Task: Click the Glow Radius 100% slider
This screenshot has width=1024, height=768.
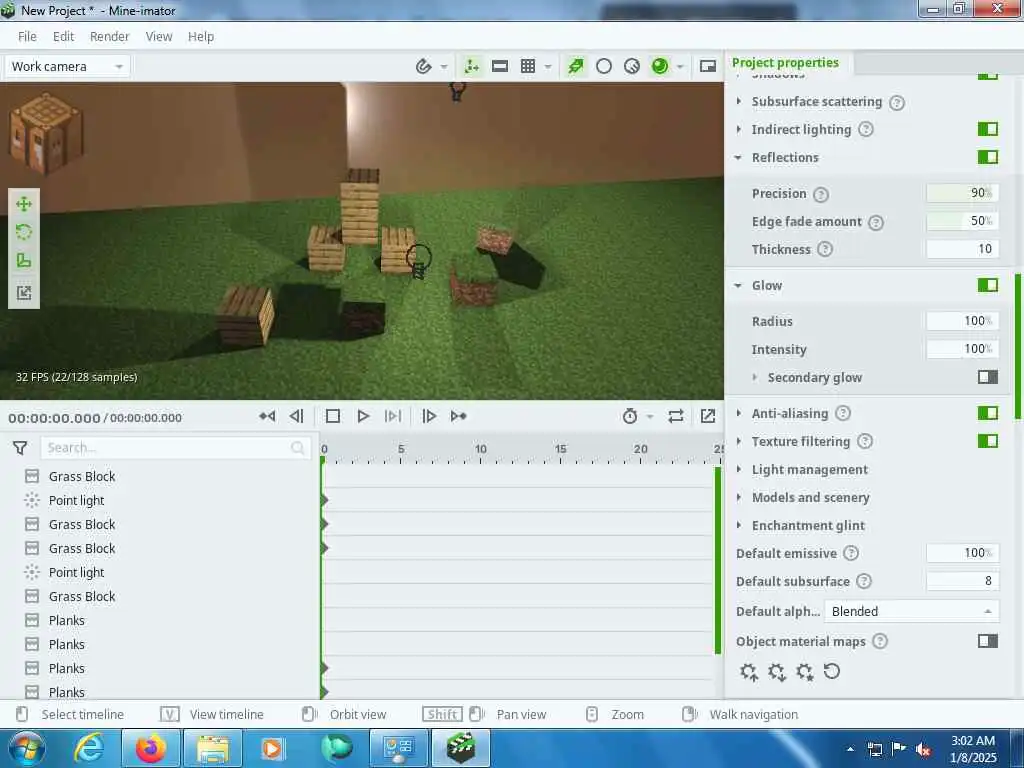Action: [963, 321]
